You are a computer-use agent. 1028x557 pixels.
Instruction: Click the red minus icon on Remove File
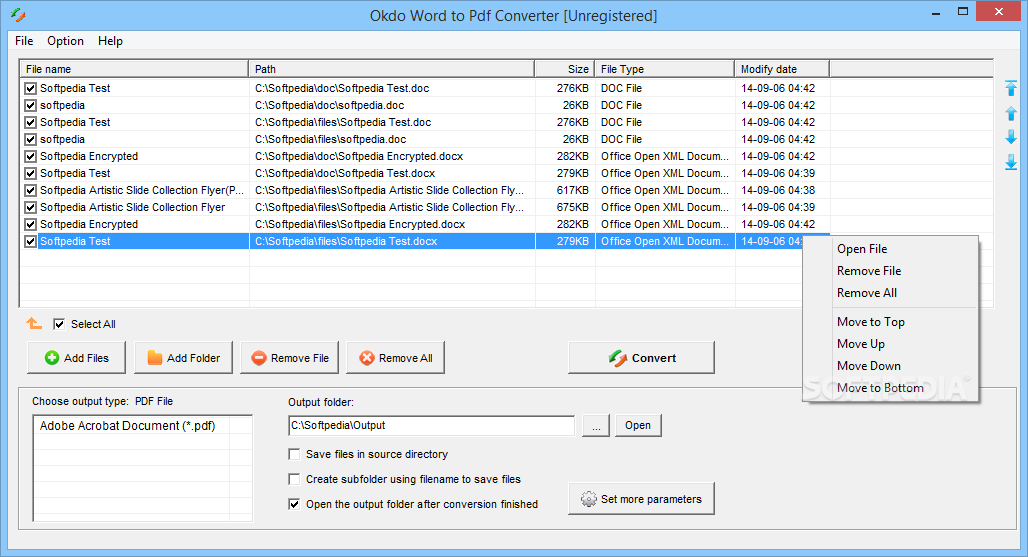coord(259,358)
